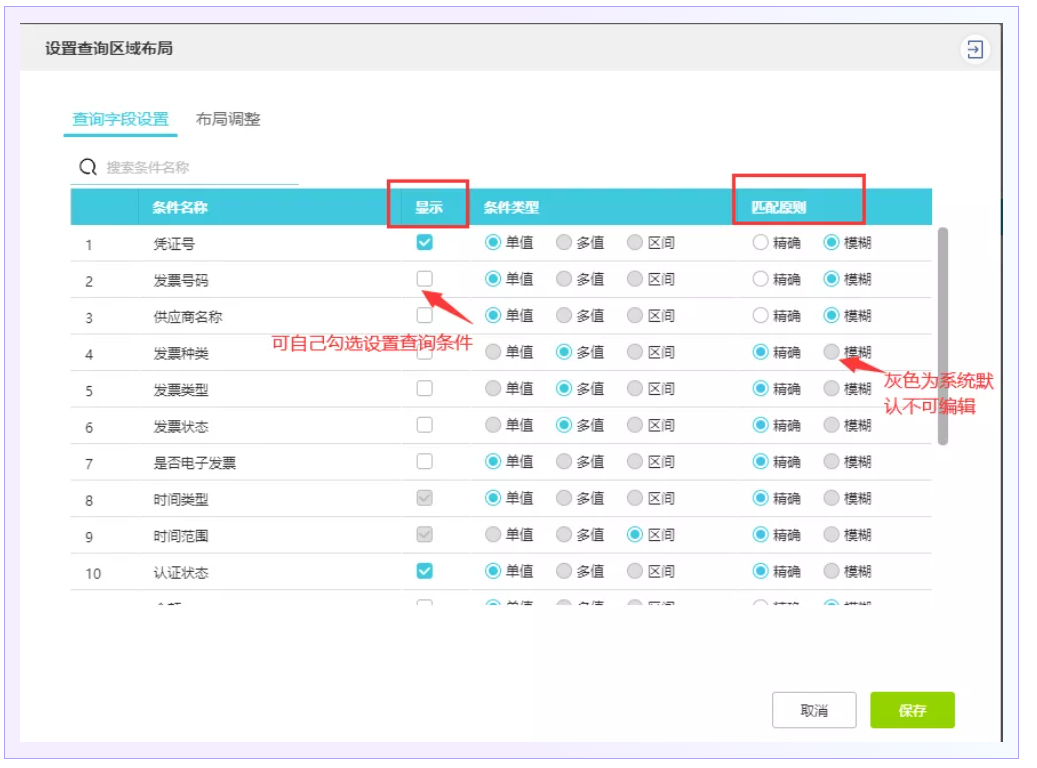Choose 精确 match for 凭证号
This screenshot has height=768, width=1037.
[761, 242]
